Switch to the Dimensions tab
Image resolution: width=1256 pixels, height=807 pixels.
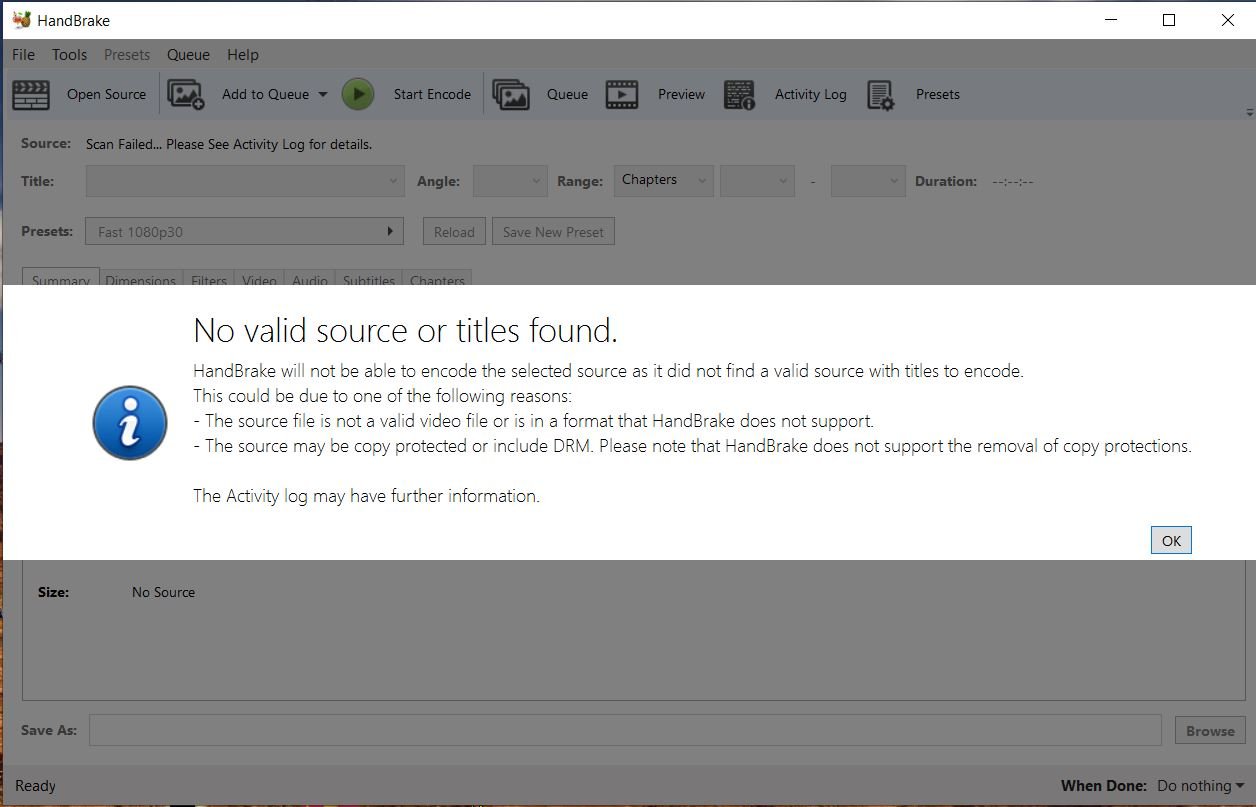tap(141, 278)
